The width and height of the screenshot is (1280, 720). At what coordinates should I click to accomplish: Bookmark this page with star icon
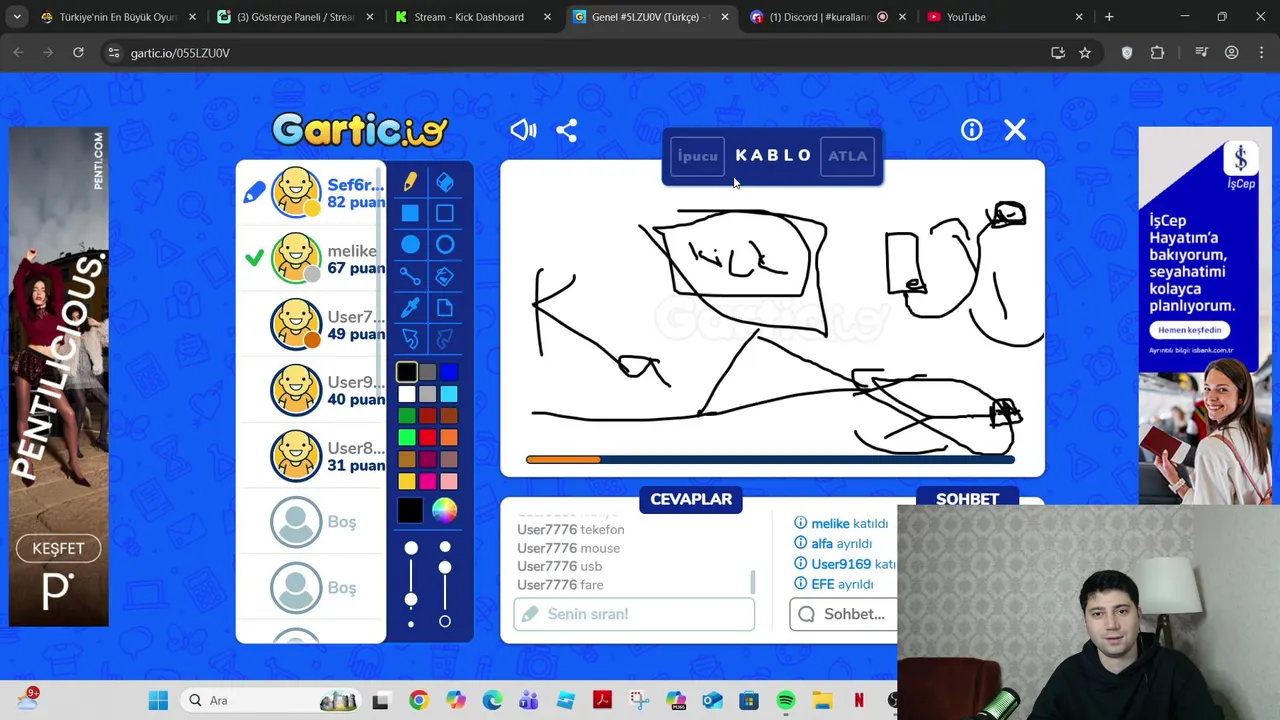click(x=1085, y=53)
